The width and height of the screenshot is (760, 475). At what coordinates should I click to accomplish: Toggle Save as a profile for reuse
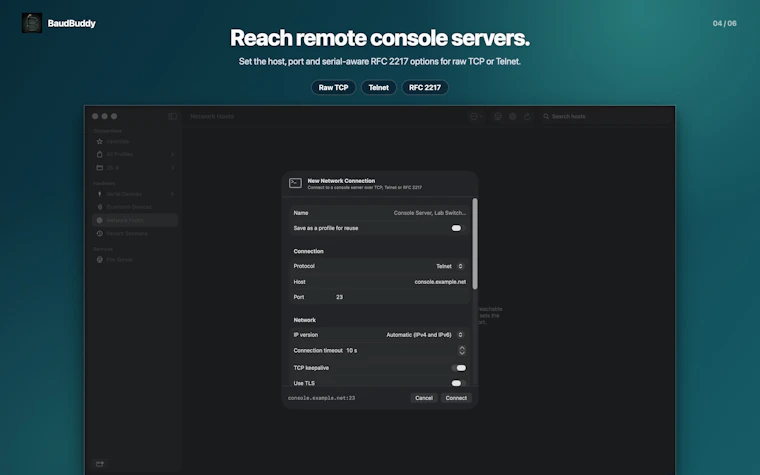(x=457, y=228)
